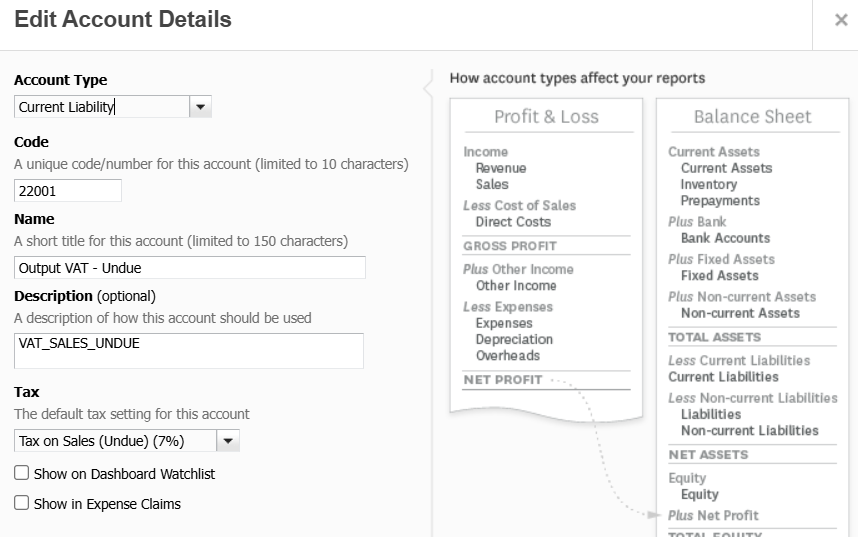Open the Account Type dropdown arrow
Viewport: 858px width, 537px height.
[x=201, y=107]
